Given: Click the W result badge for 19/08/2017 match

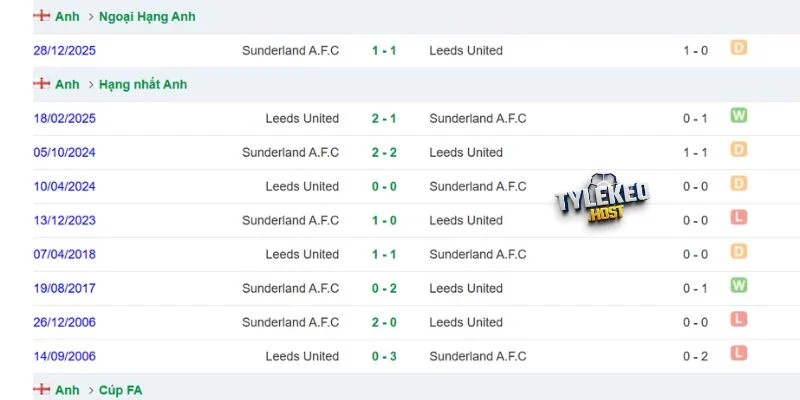Looking at the screenshot, I should 738,285.
